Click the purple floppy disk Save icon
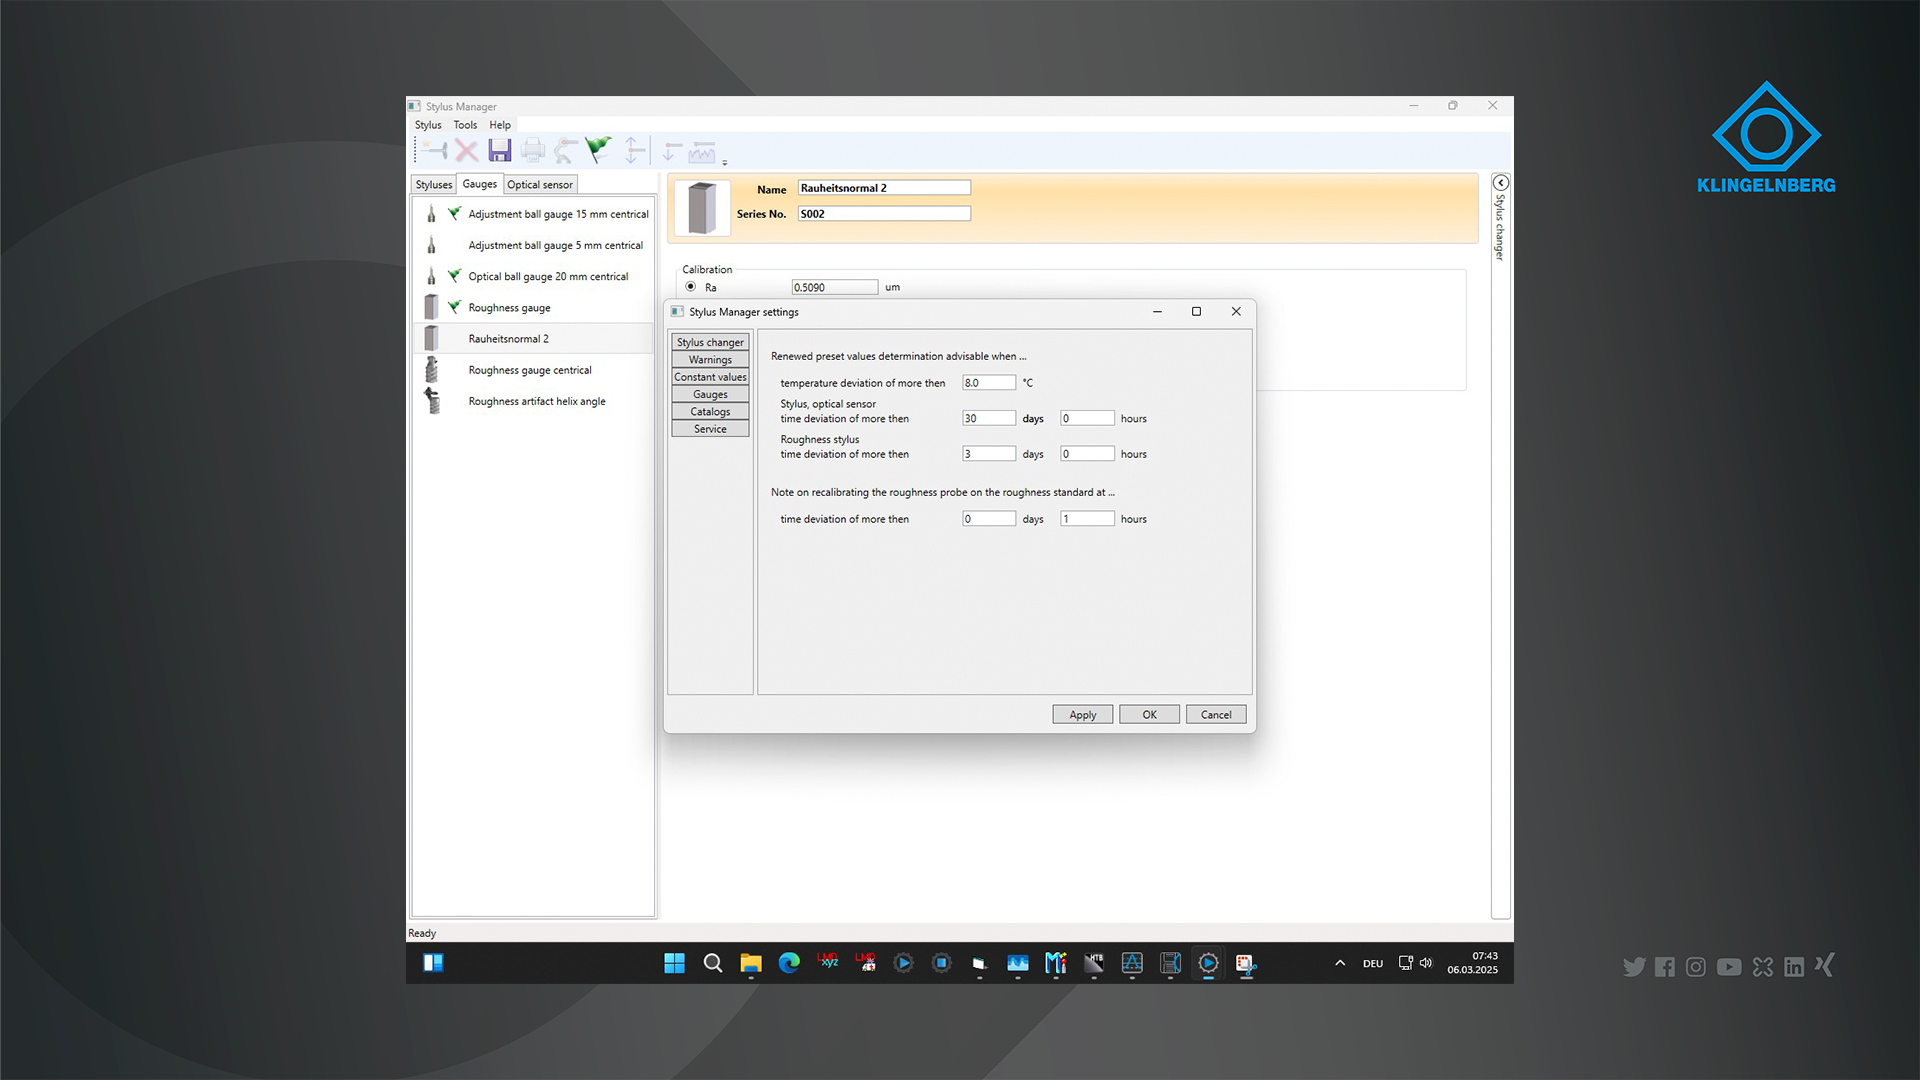 click(500, 151)
